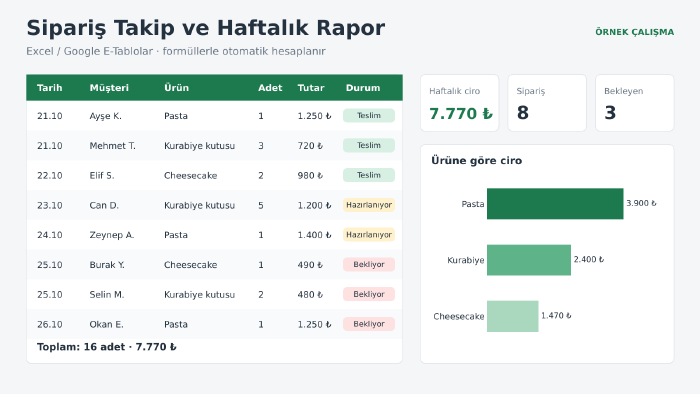Screen dimensions: 700x394
Task: Click the light green Cheesecake chart bar
Action: click(x=512, y=316)
